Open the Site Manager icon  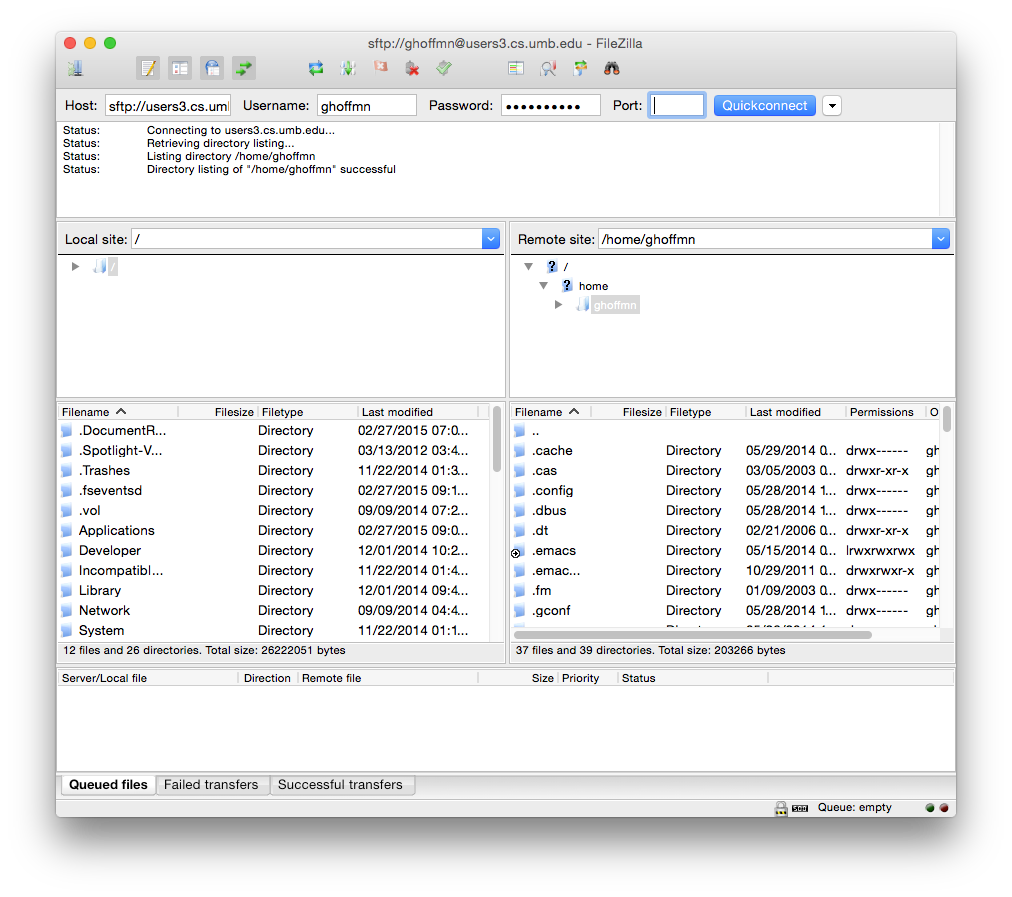(76, 68)
